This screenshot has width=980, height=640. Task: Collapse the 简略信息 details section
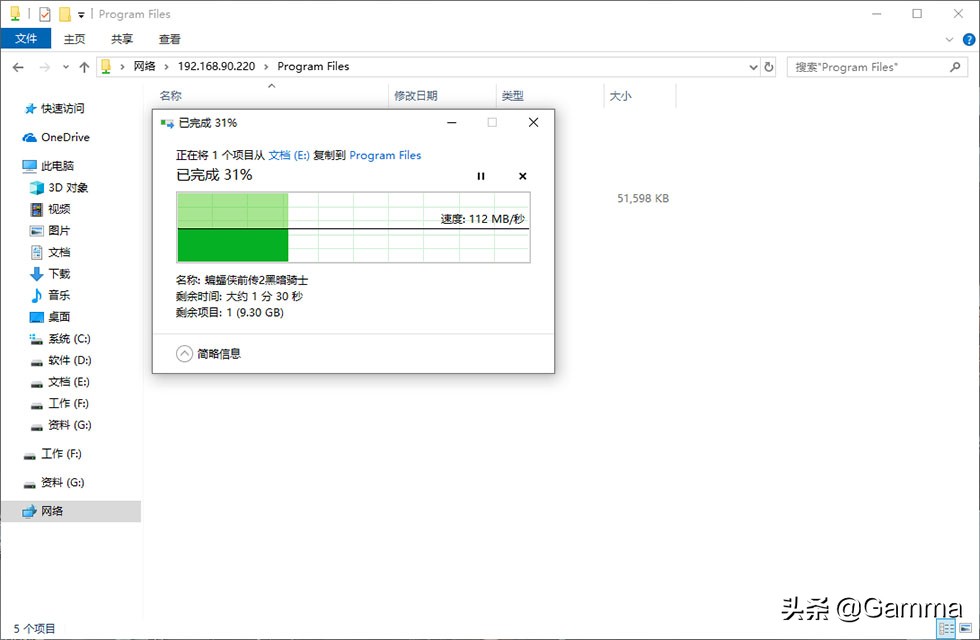[x=183, y=352]
